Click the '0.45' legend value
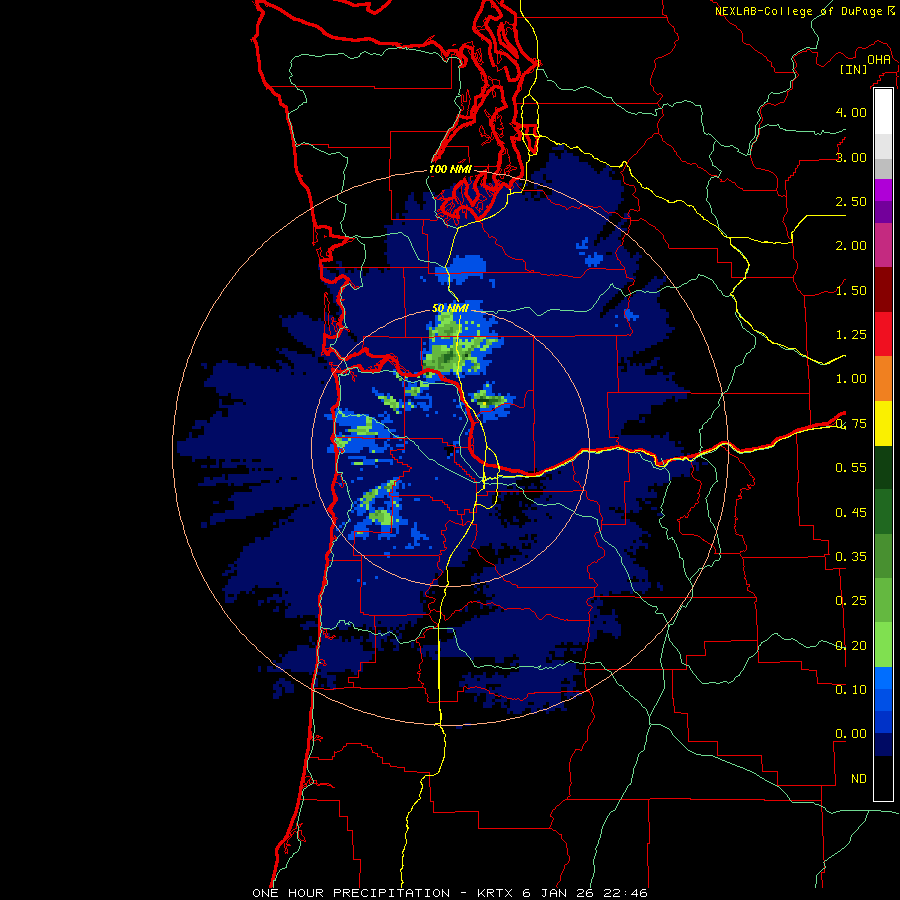This screenshot has height=900, width=900. coord(851,513)
